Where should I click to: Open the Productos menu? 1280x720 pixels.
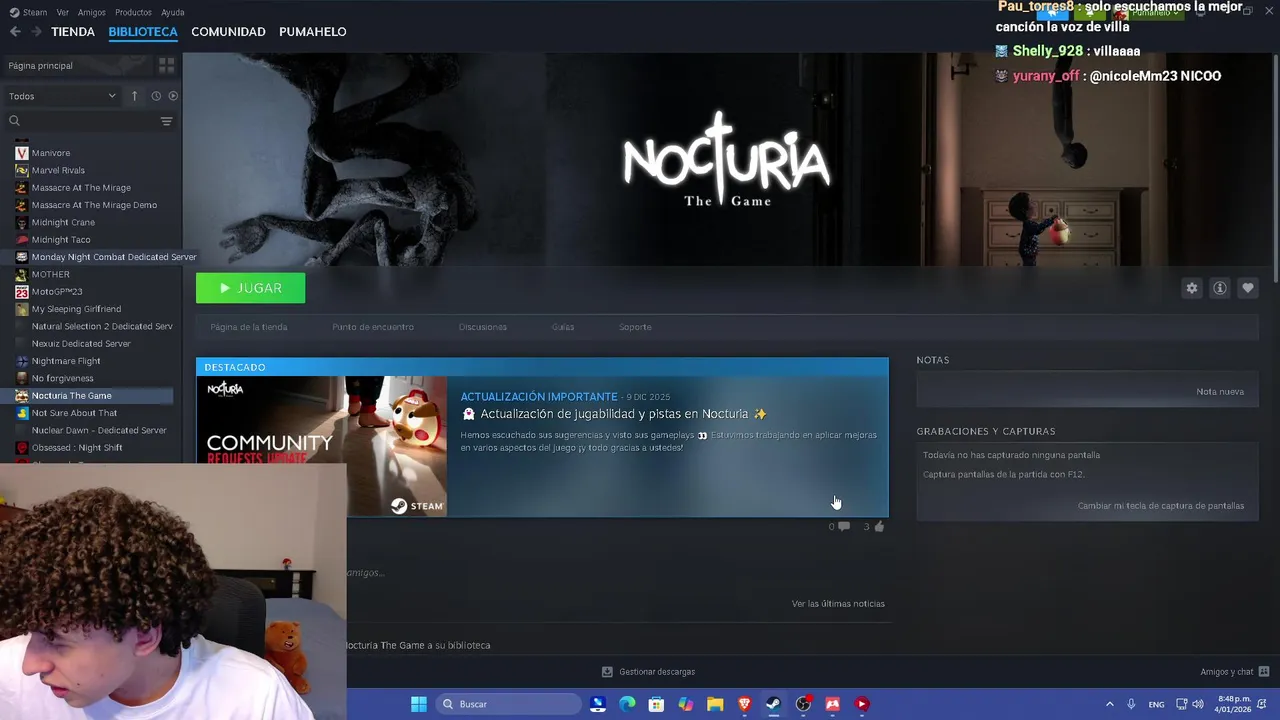click(x=133, y=12)
